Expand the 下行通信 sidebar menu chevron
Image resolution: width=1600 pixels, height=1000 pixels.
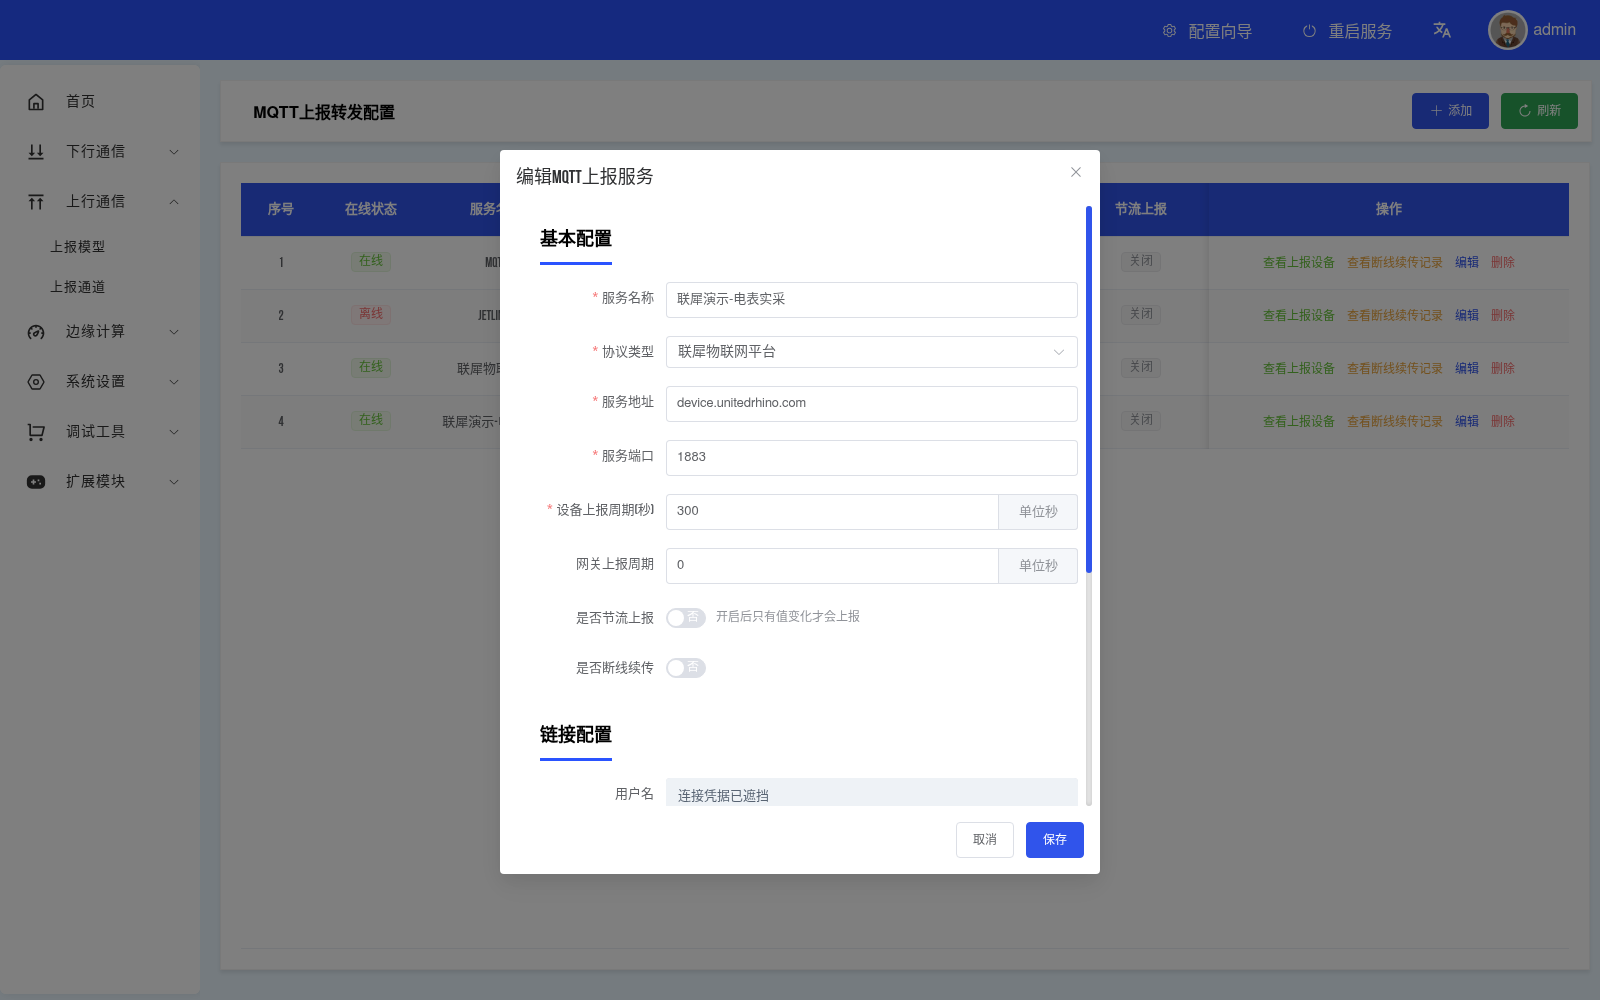(x=174, y=152)
